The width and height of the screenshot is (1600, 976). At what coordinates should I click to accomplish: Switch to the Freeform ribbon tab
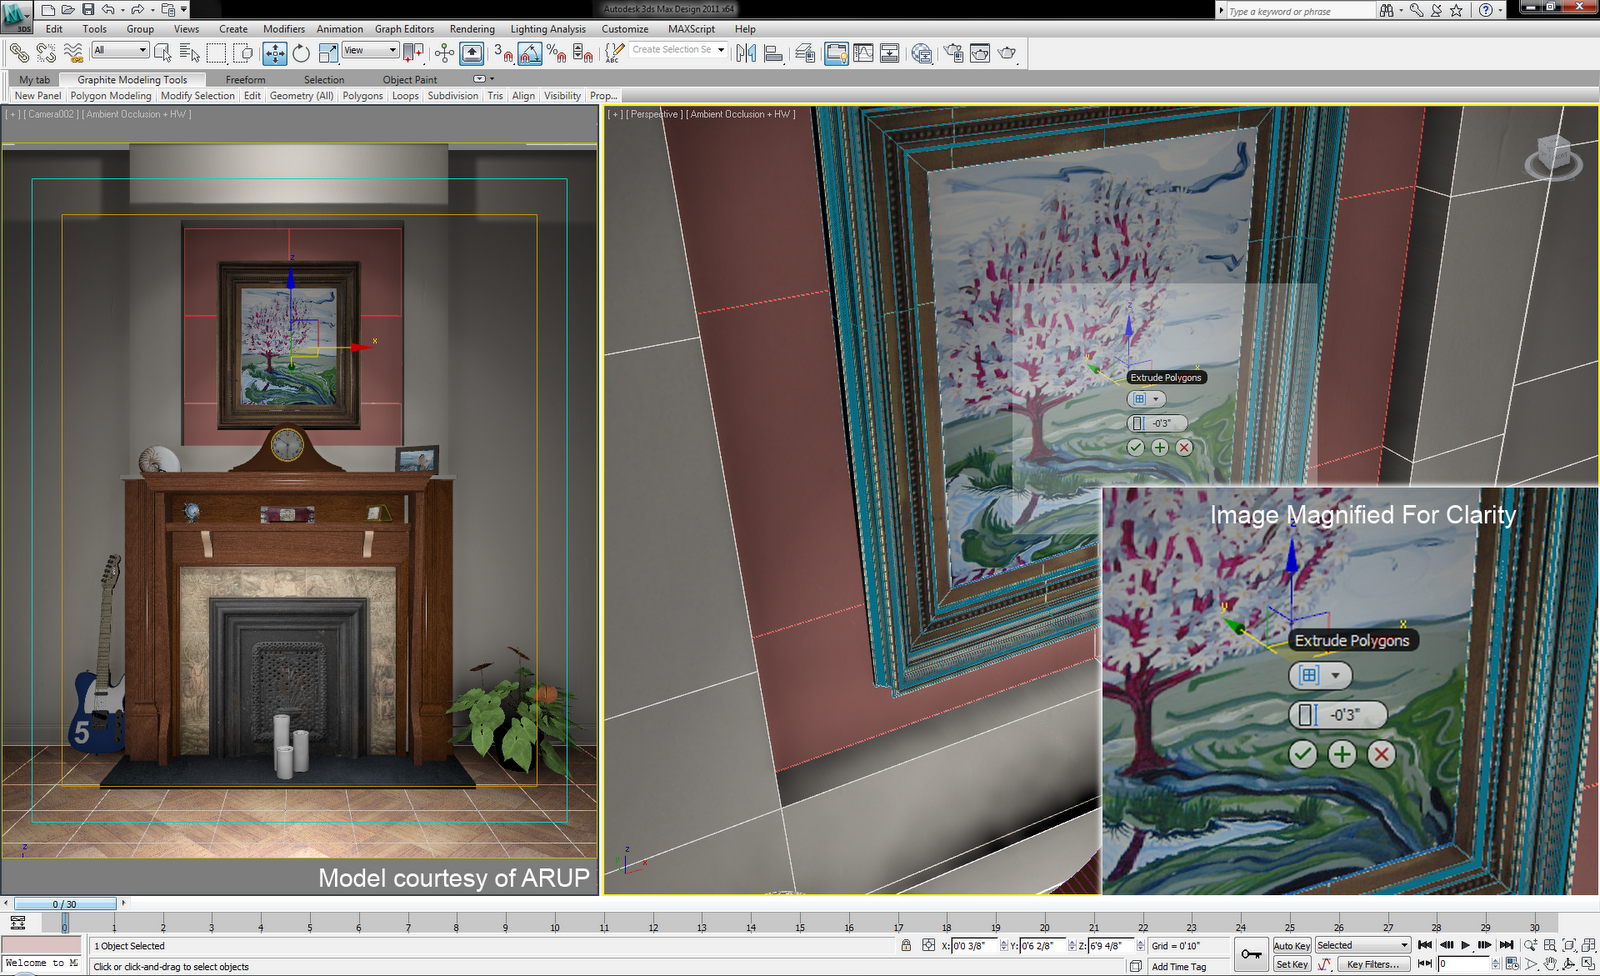(x=245, y=79)
